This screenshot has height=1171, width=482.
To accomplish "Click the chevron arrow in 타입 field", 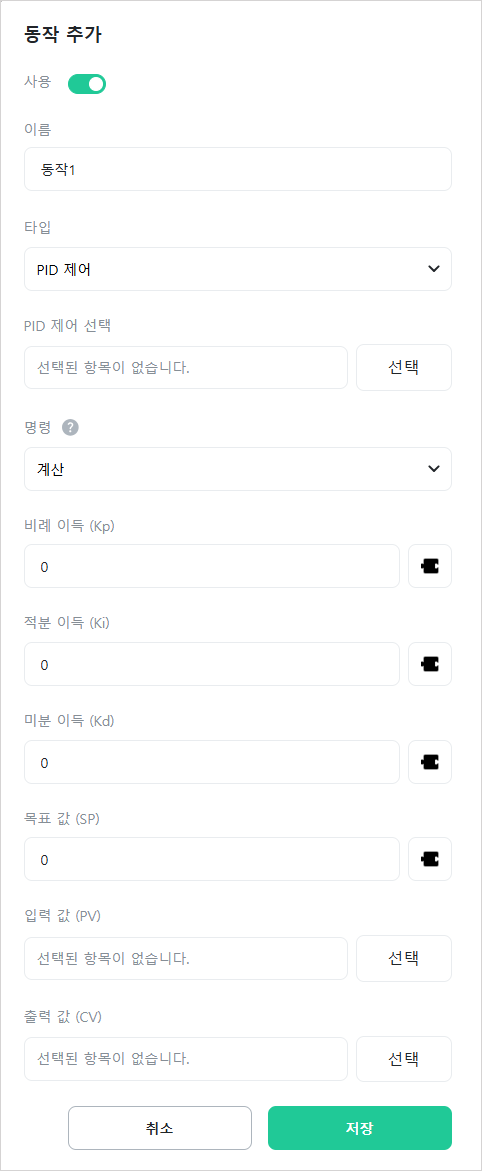I will coord(433,269).
